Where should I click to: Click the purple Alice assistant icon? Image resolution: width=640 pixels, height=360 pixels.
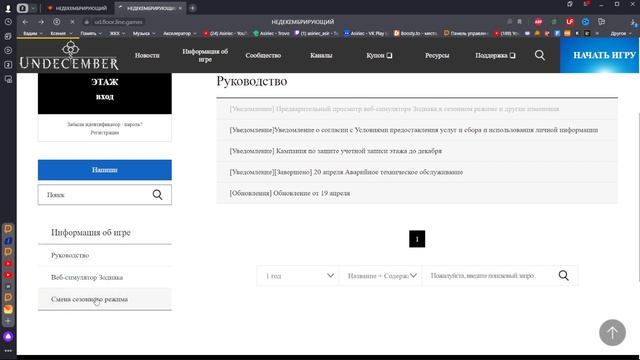[x=8, y=336]
